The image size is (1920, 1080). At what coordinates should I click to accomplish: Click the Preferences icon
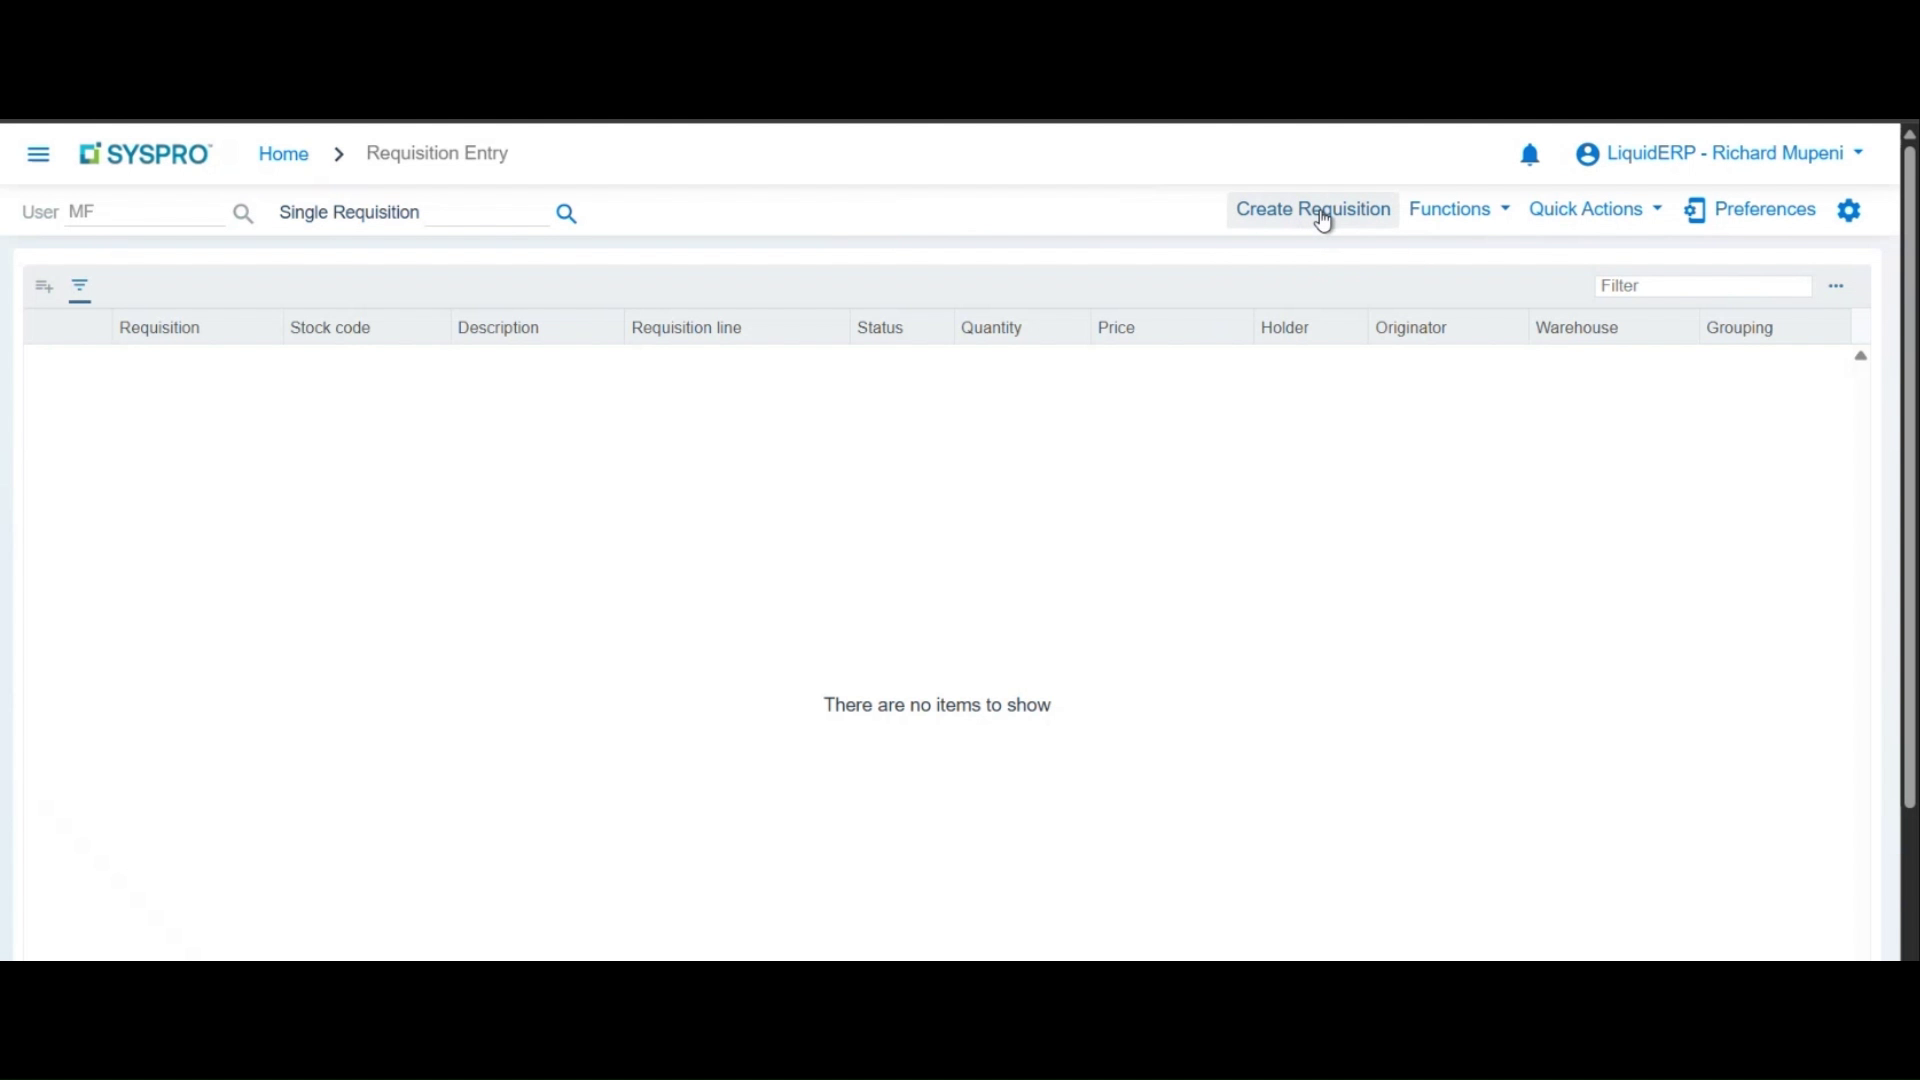1695,210
